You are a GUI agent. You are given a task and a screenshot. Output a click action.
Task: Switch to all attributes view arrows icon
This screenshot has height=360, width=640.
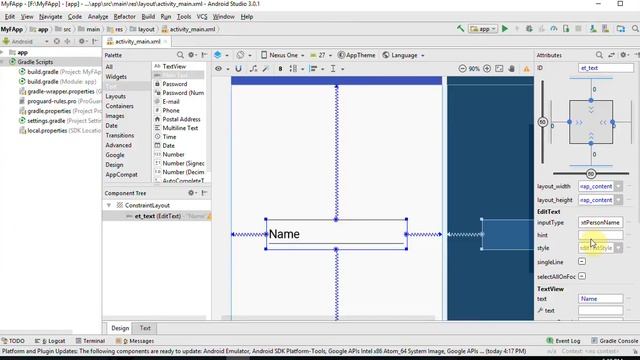click(x=611, y=55)
